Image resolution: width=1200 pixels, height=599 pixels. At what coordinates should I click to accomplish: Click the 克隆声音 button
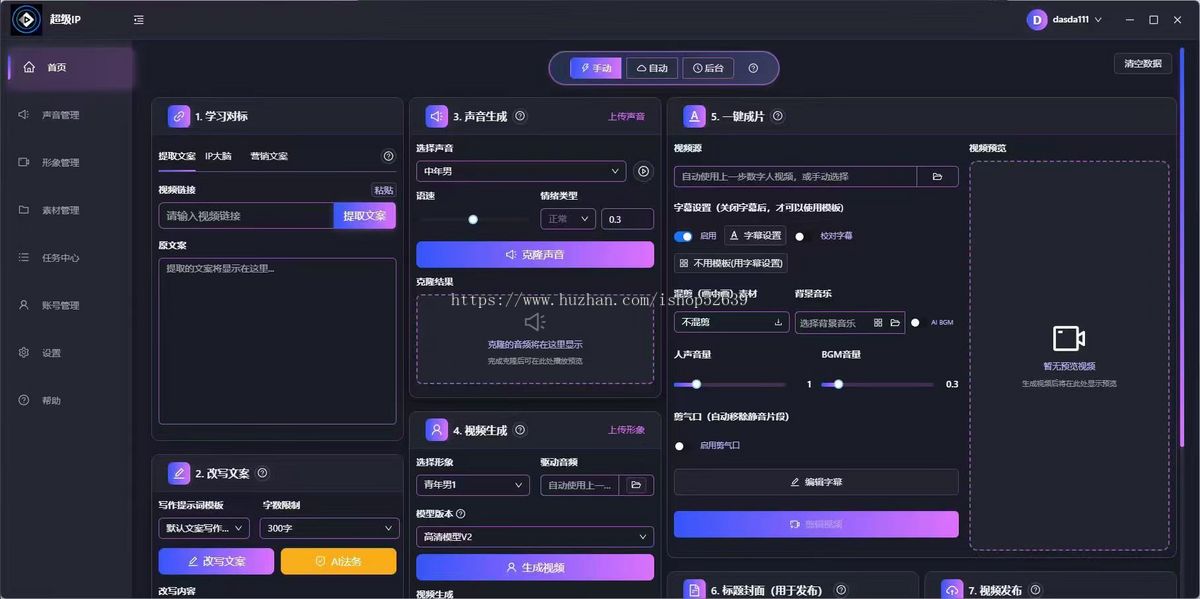(x=535, y=254)
